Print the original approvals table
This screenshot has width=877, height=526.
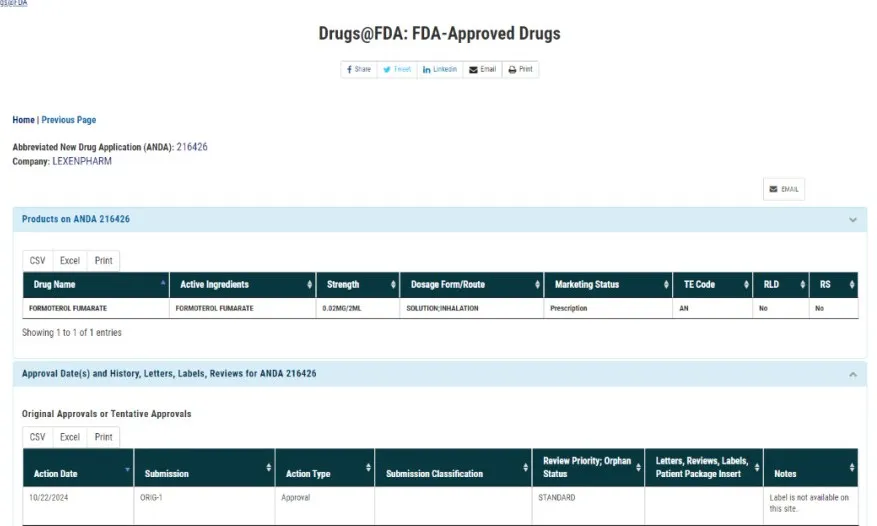(103, 437)
